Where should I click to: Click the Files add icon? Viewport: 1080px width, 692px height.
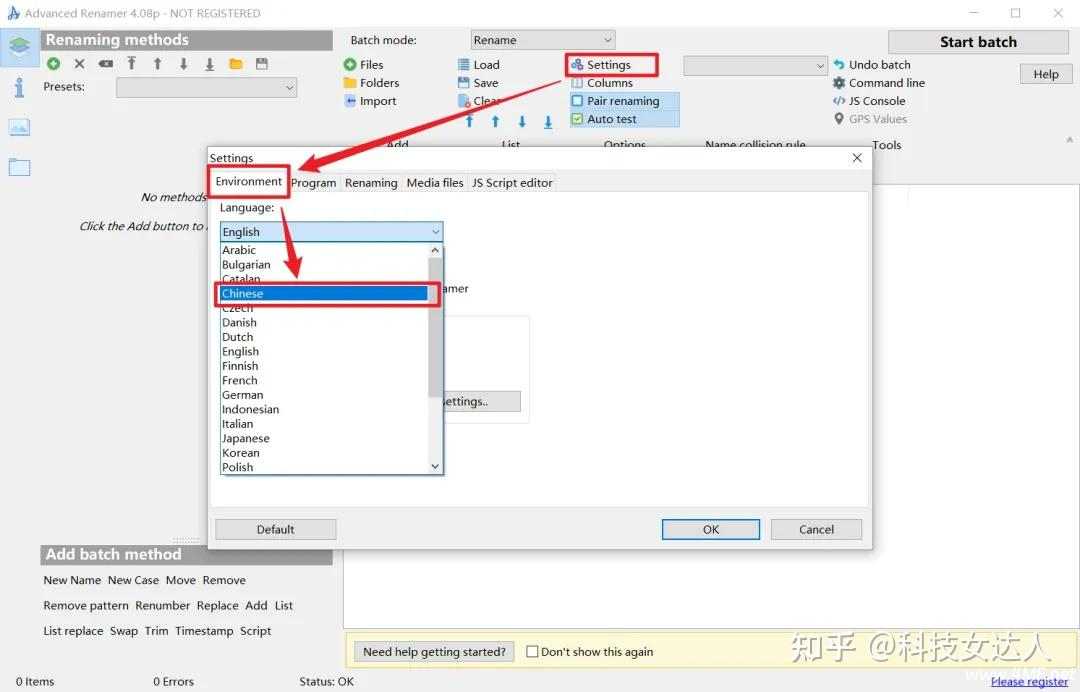coord(350,65)
